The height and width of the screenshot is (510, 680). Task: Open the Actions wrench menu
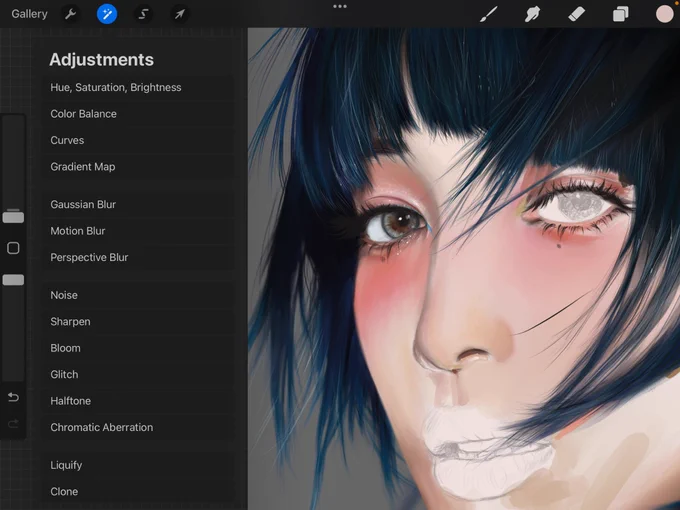(70, 14)
